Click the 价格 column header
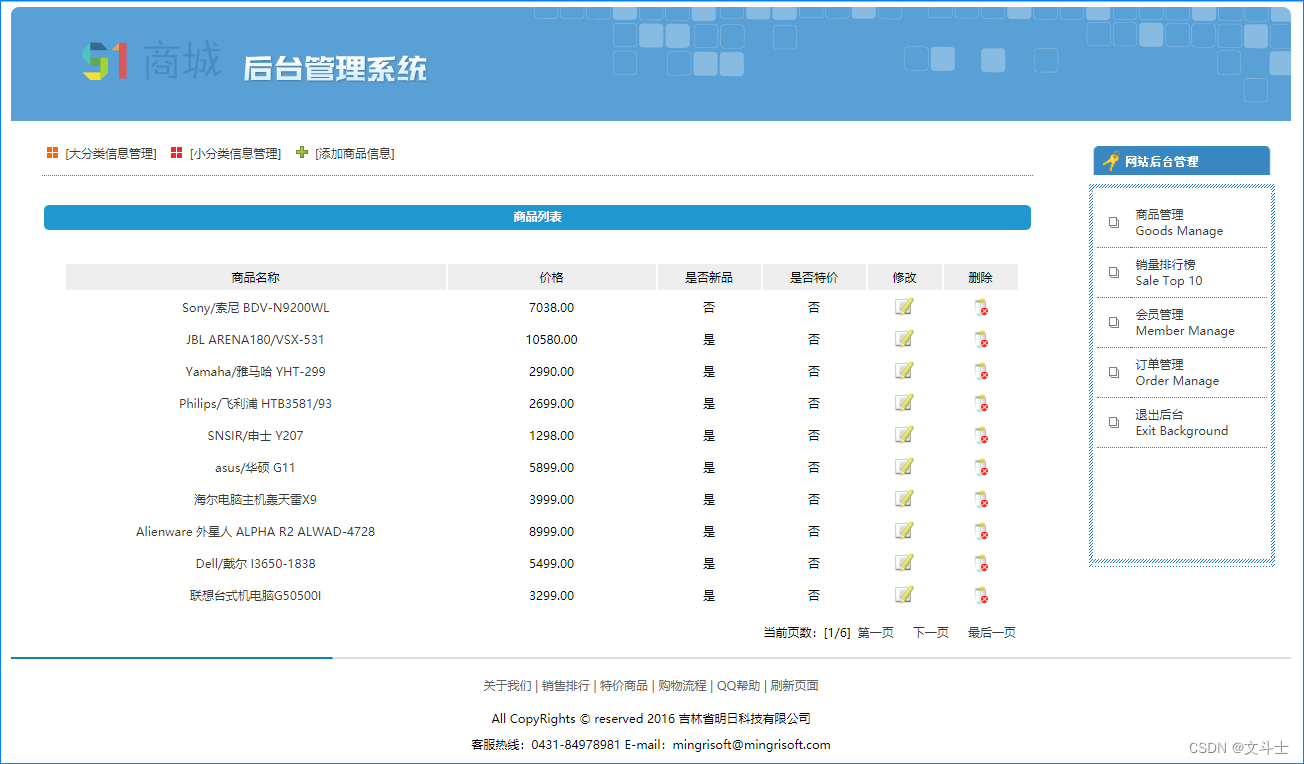 [x=552, y=277]
